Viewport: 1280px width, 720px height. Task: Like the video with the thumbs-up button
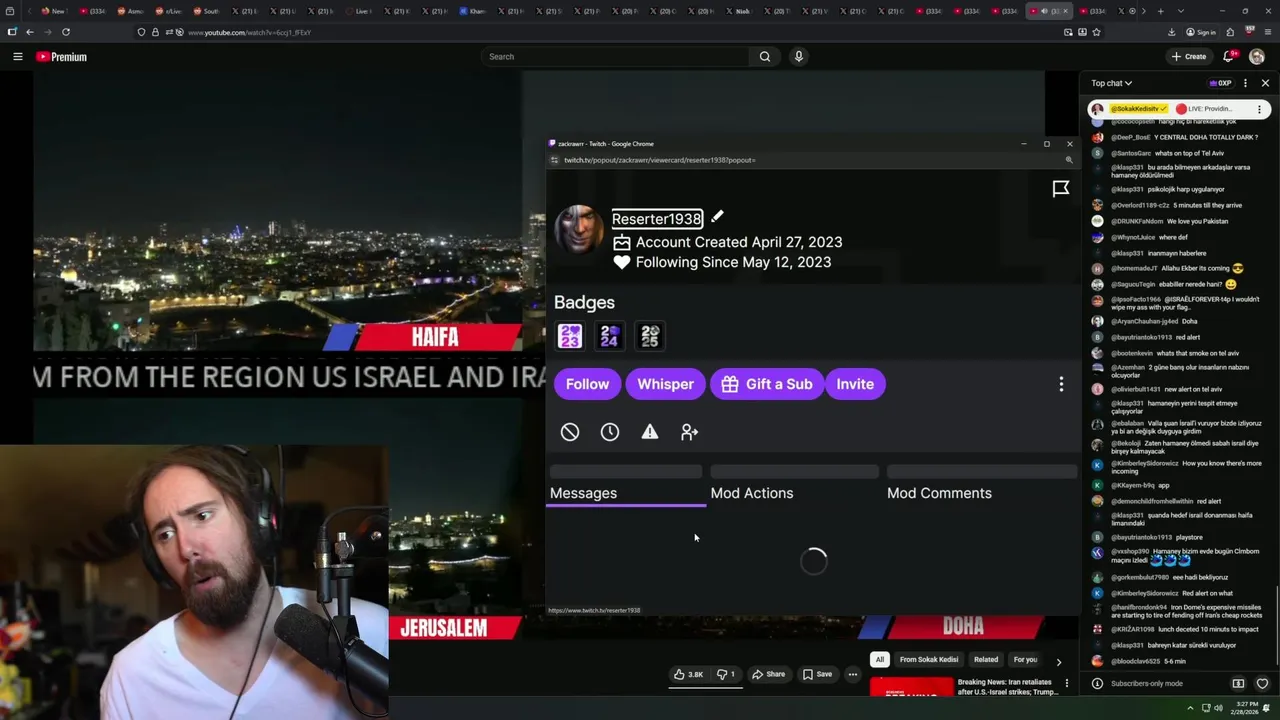[x=688, y=674]
